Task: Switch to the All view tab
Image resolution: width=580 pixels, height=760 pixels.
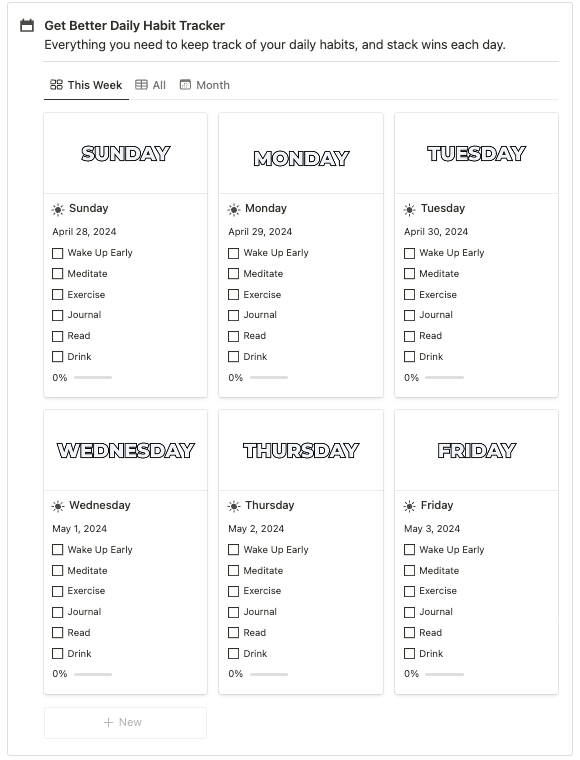Action: [x=150, y=85]
